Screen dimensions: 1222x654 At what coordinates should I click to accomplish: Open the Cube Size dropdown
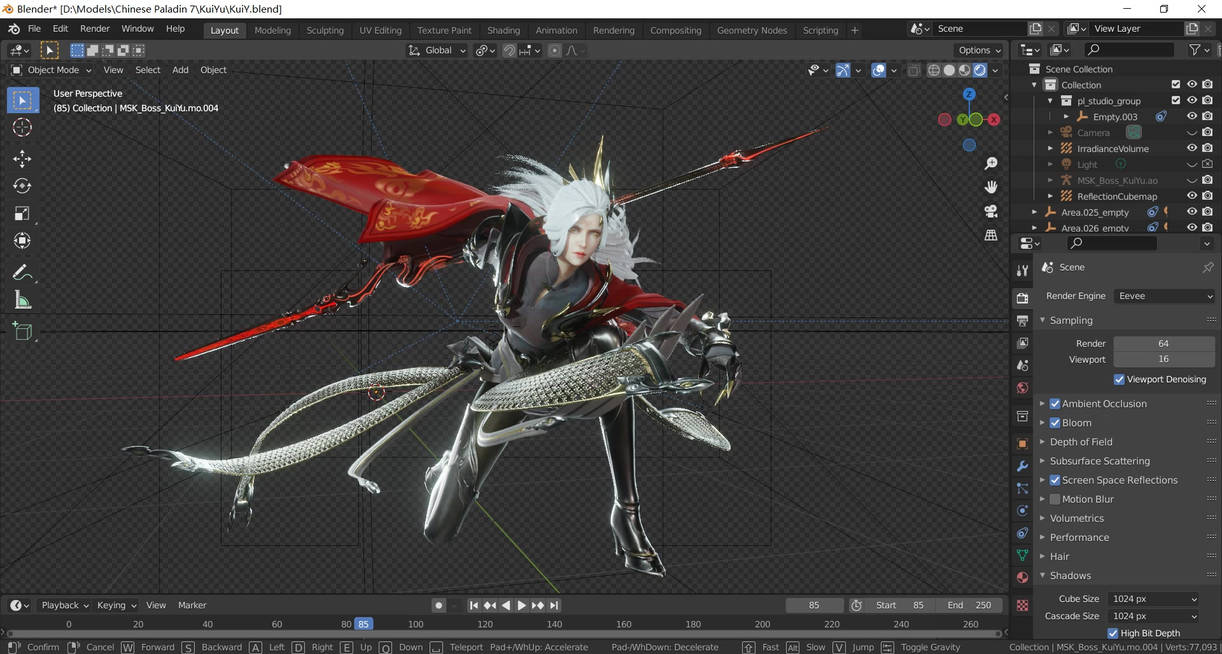(x=1154, y=599)
